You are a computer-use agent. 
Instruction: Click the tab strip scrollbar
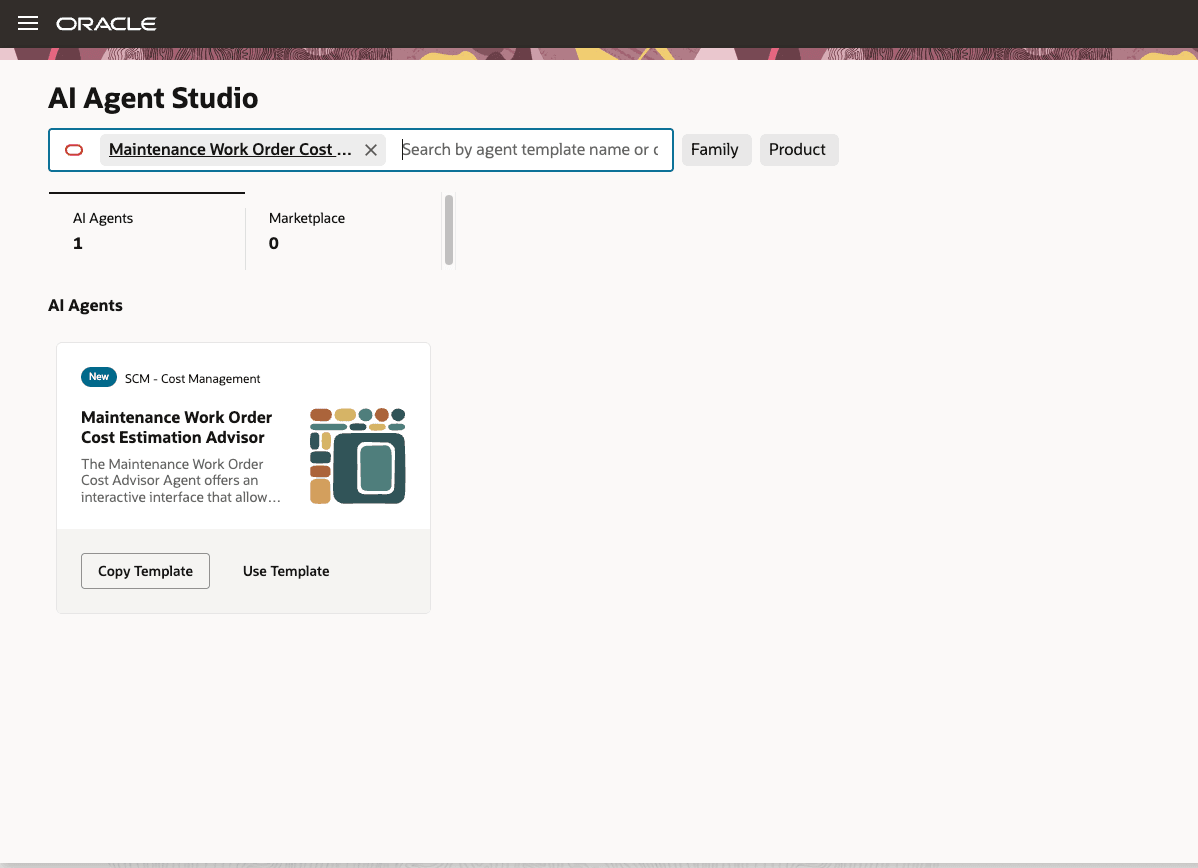(449, 229)
